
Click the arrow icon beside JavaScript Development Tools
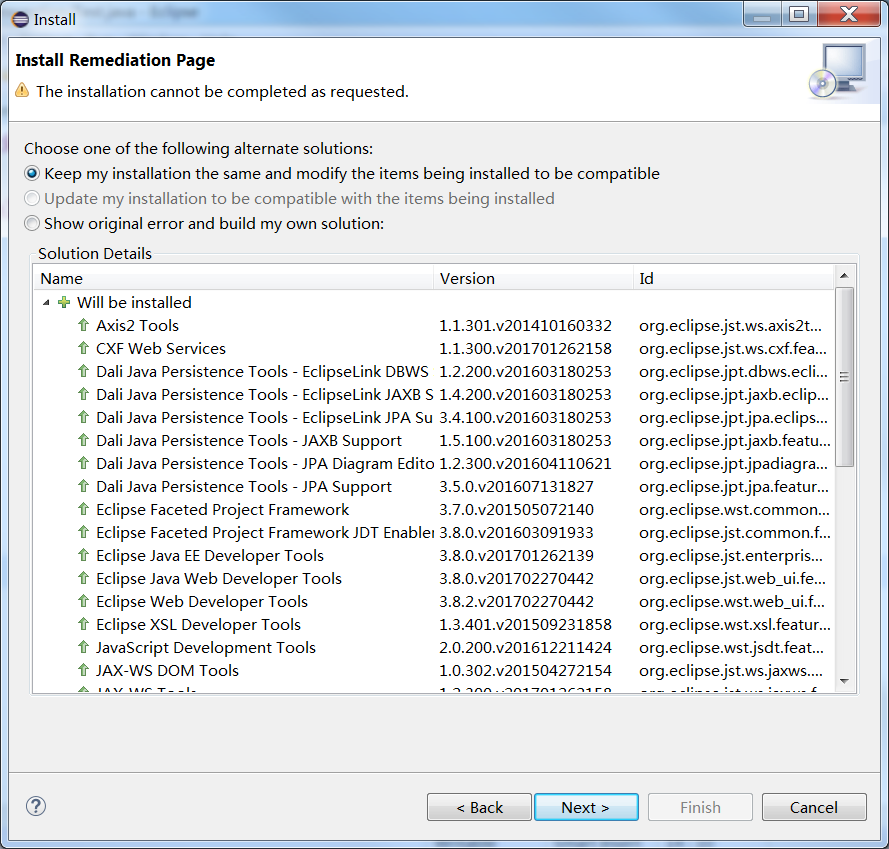pos(83,647)
